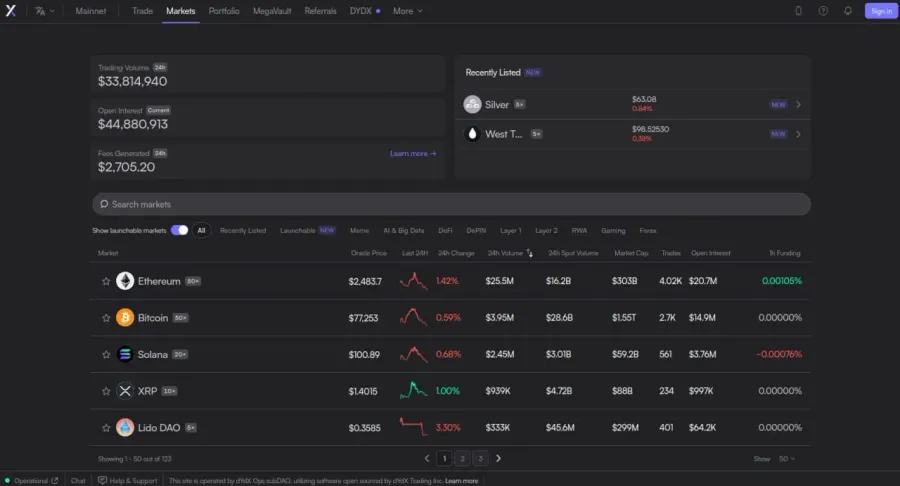Go to page 3
Viewport: 900px width, 486px height.
pyautogui.click(x=480, y=458)
